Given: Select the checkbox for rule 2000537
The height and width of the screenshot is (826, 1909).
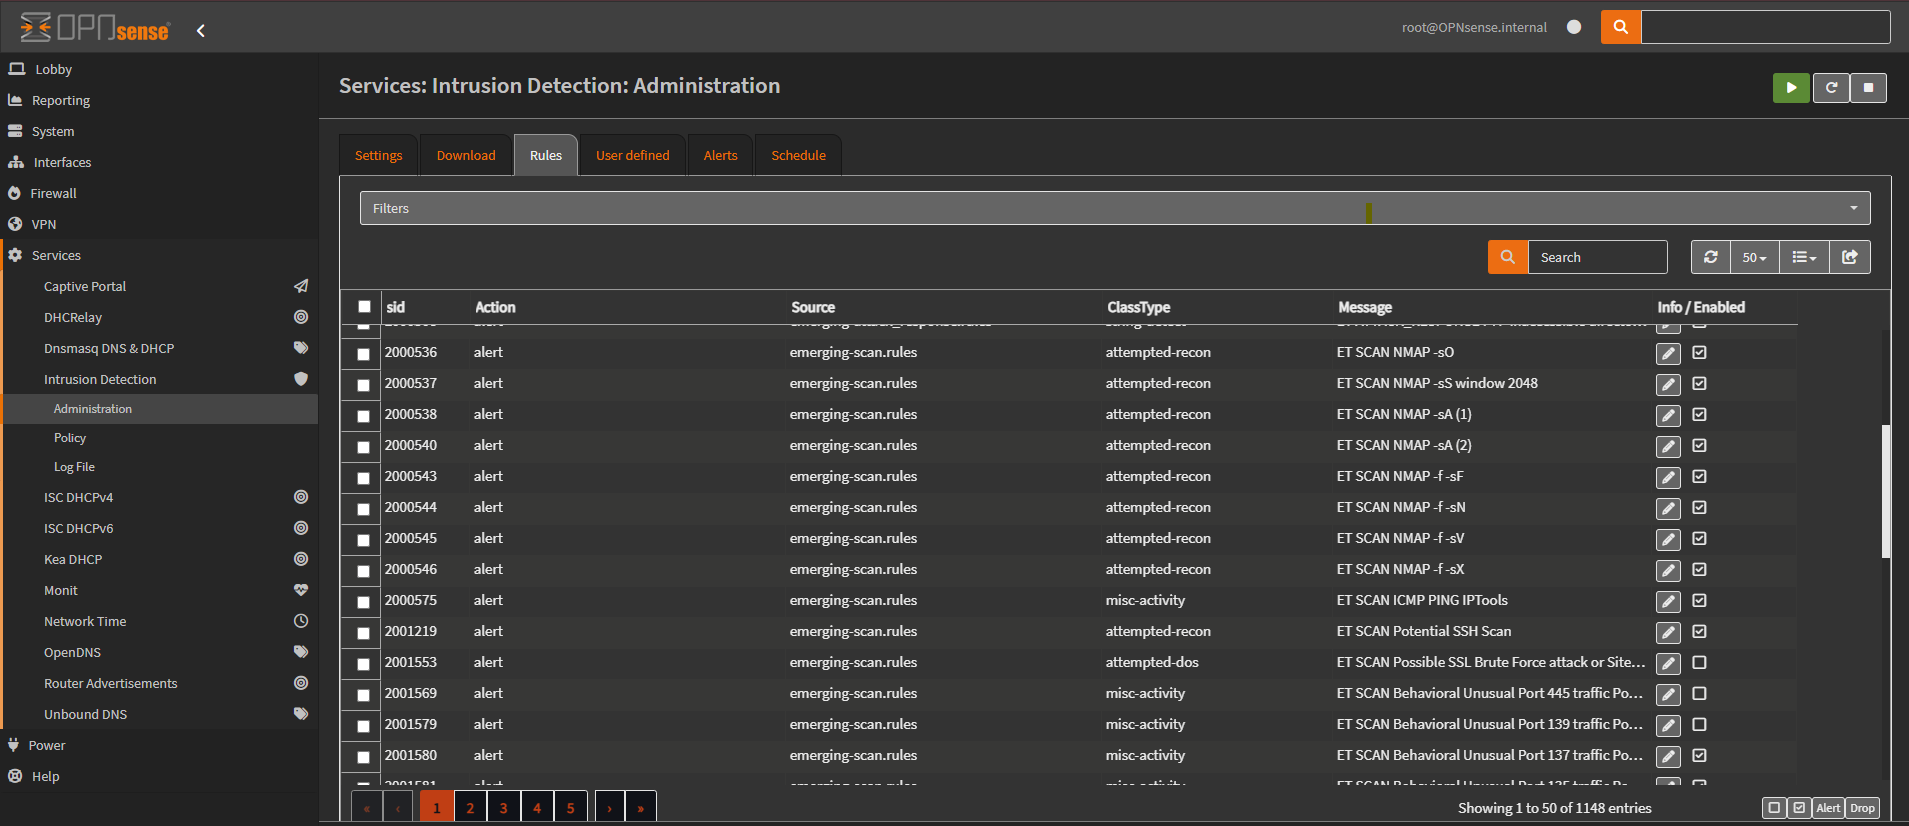Looking at the screenshot, I should (x=364, y=385).
